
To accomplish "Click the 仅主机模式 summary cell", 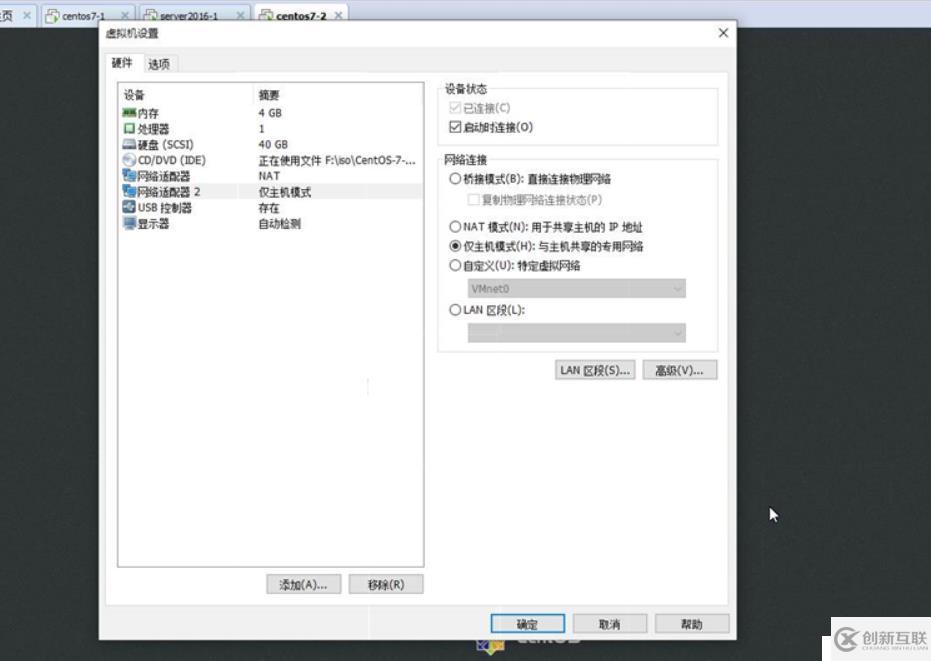I will click(284, 192).
